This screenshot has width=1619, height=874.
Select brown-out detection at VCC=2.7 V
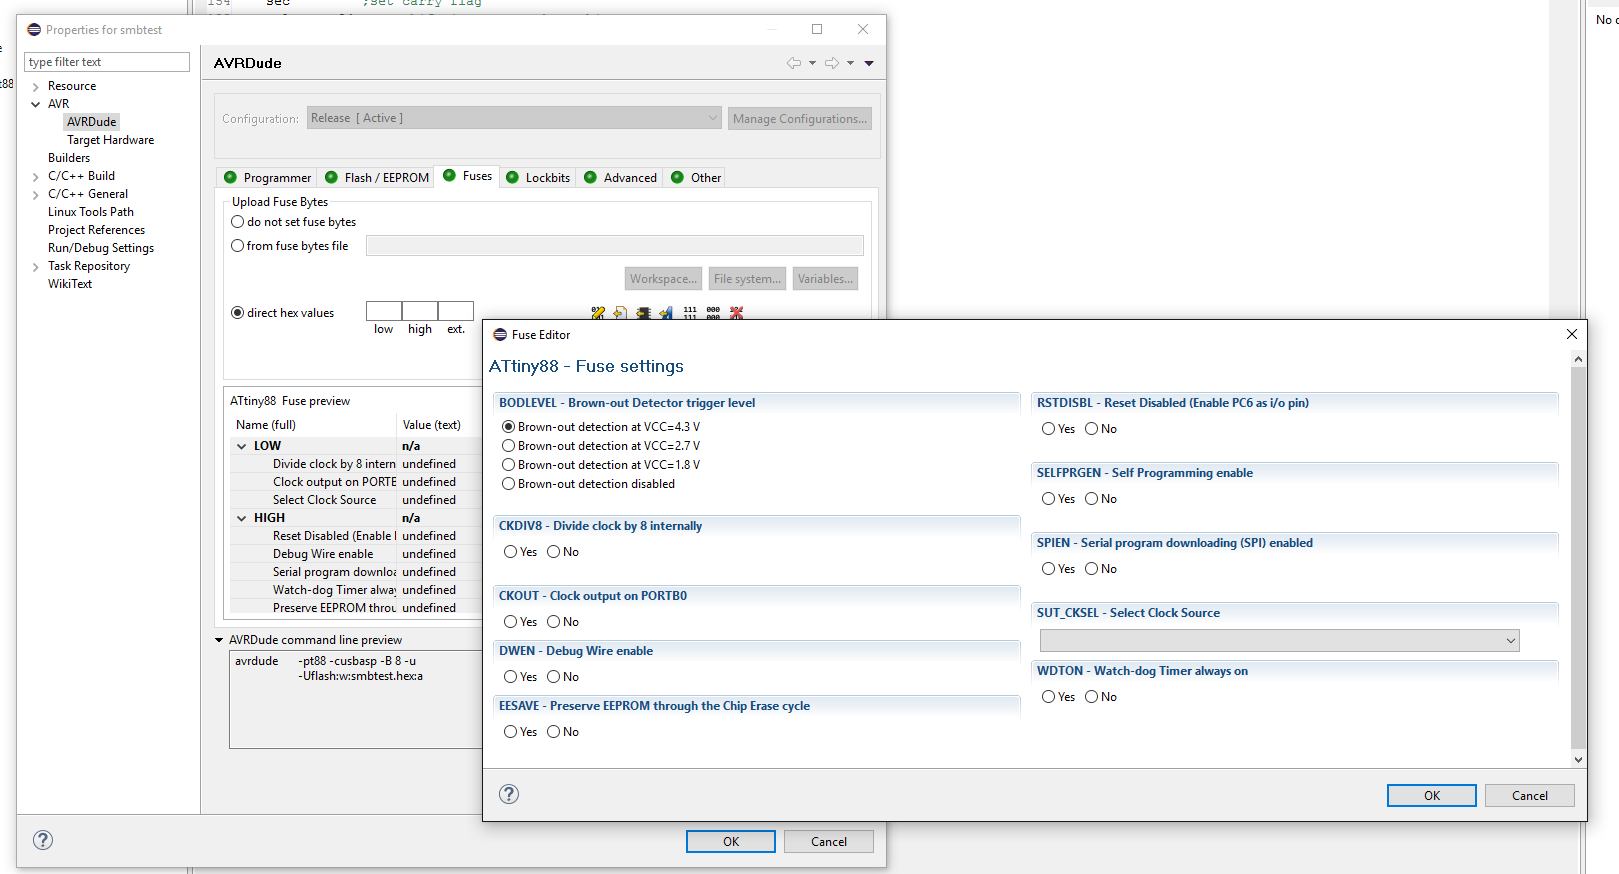(509, 446)
